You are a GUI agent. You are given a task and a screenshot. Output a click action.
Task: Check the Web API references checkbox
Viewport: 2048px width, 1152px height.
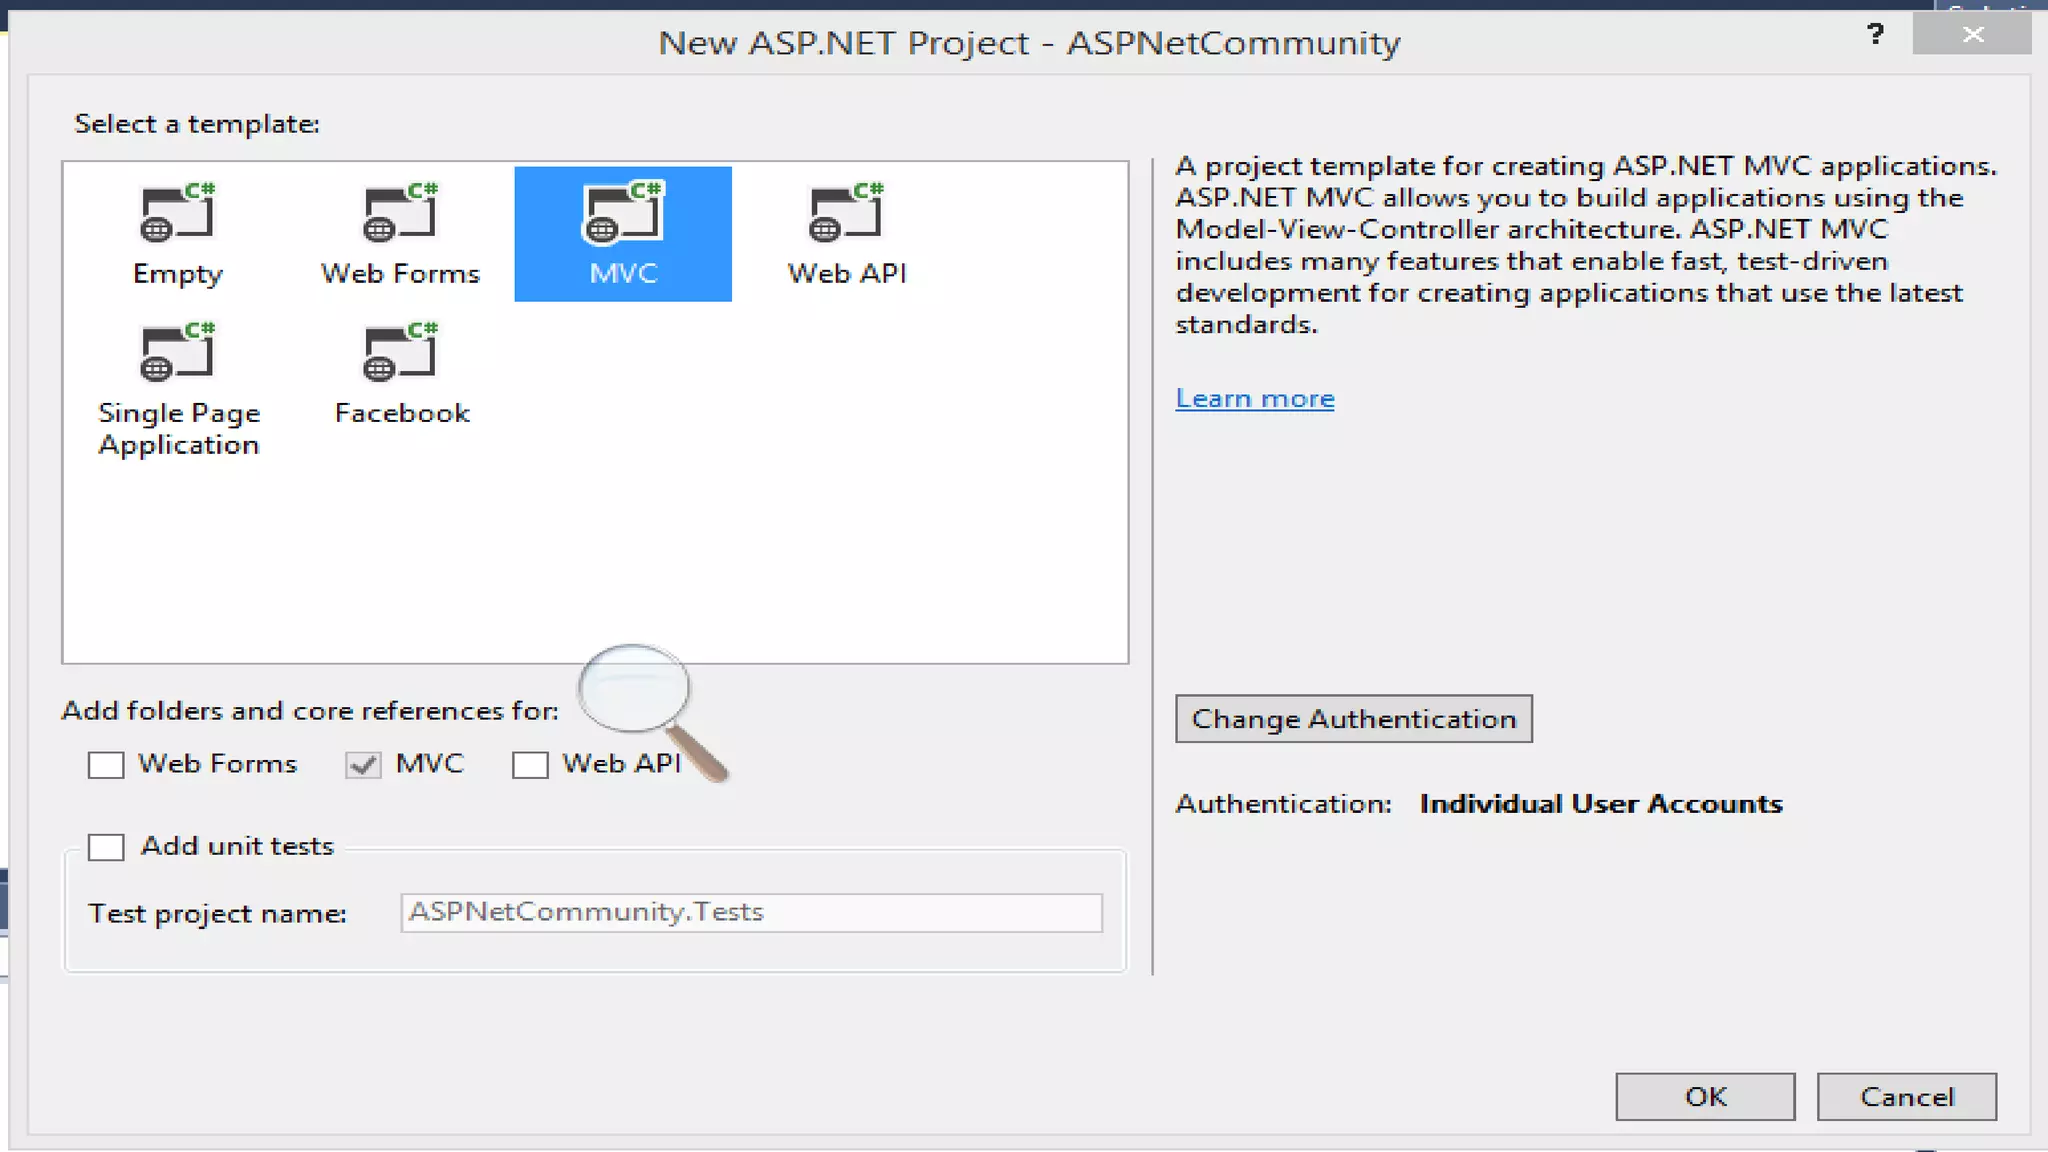coord(530,765)
